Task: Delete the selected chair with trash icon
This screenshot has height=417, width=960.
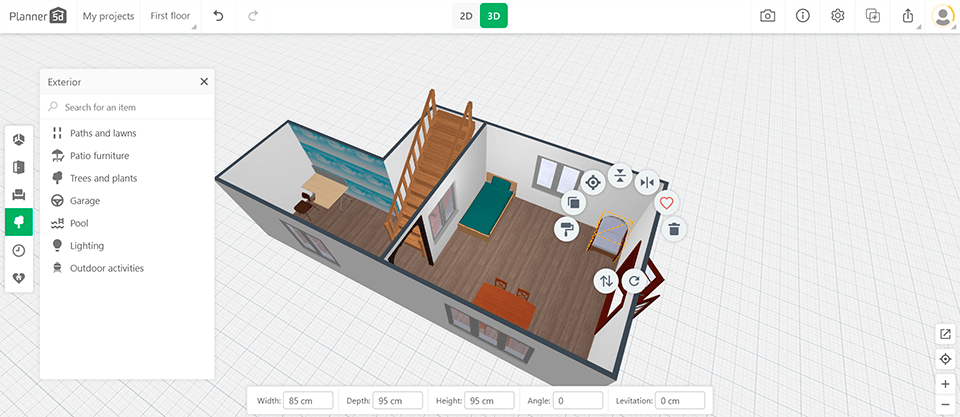Action: 674,229
